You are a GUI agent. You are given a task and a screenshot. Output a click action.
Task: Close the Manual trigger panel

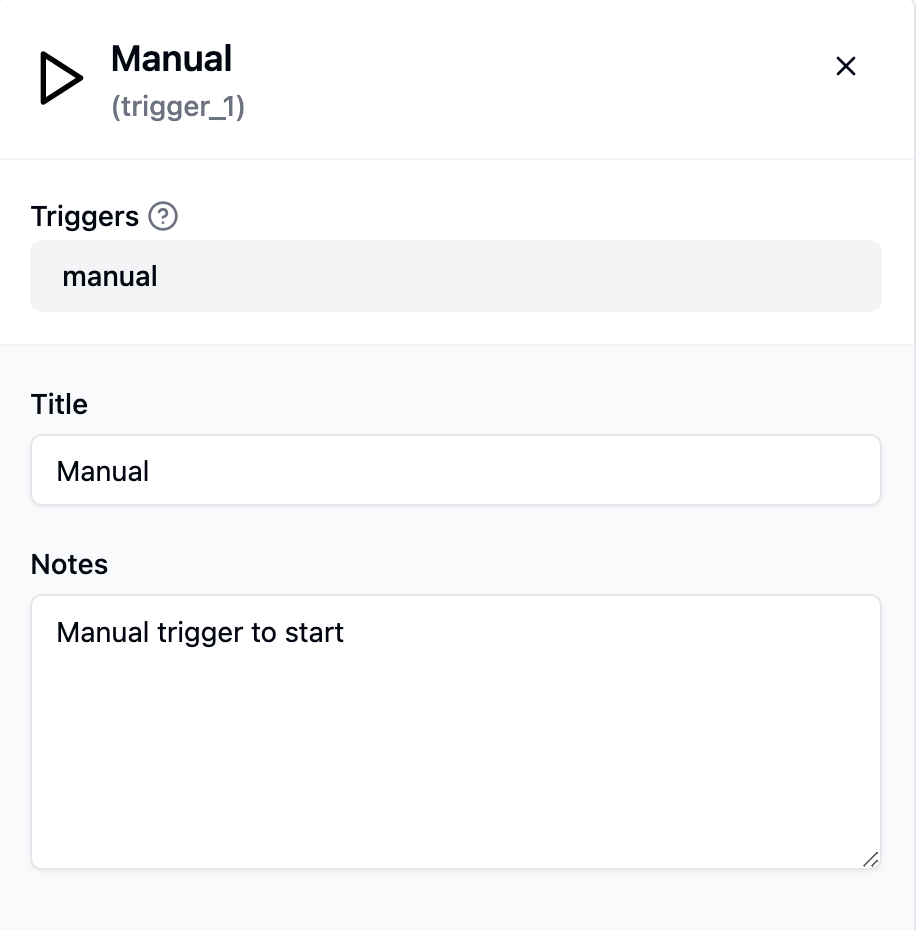click(x=846, y=66)
